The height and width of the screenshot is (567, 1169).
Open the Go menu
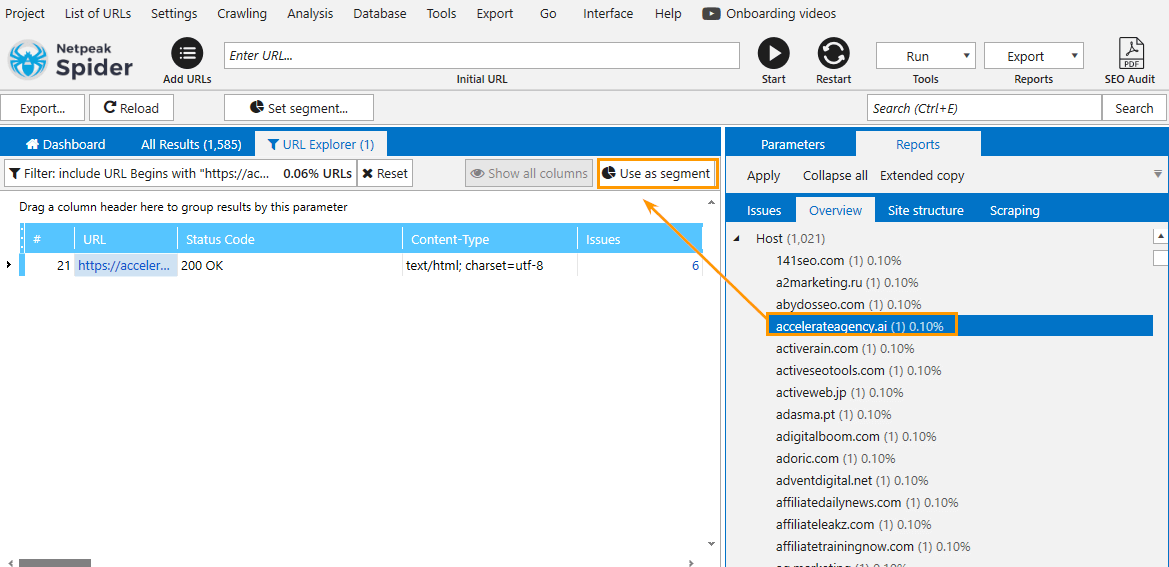[548, 13]
